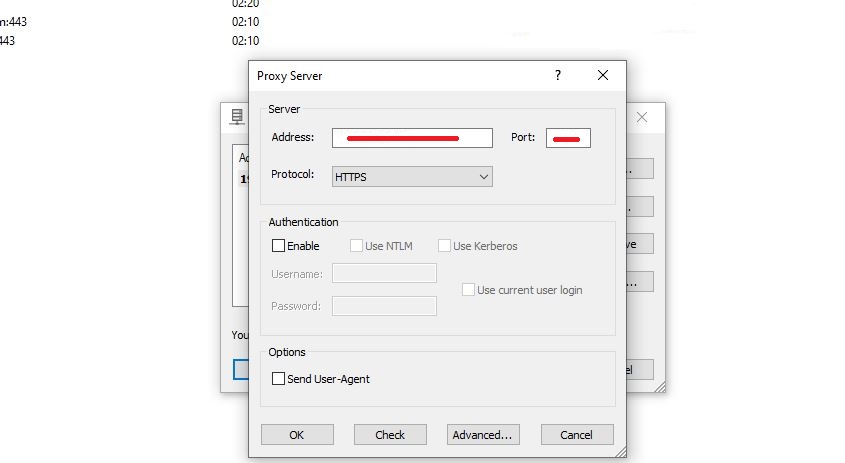Open the Protocol dropdown showing HTTPS
The height and width of the screenshot is (463, 845).
(x=412, y=177)
